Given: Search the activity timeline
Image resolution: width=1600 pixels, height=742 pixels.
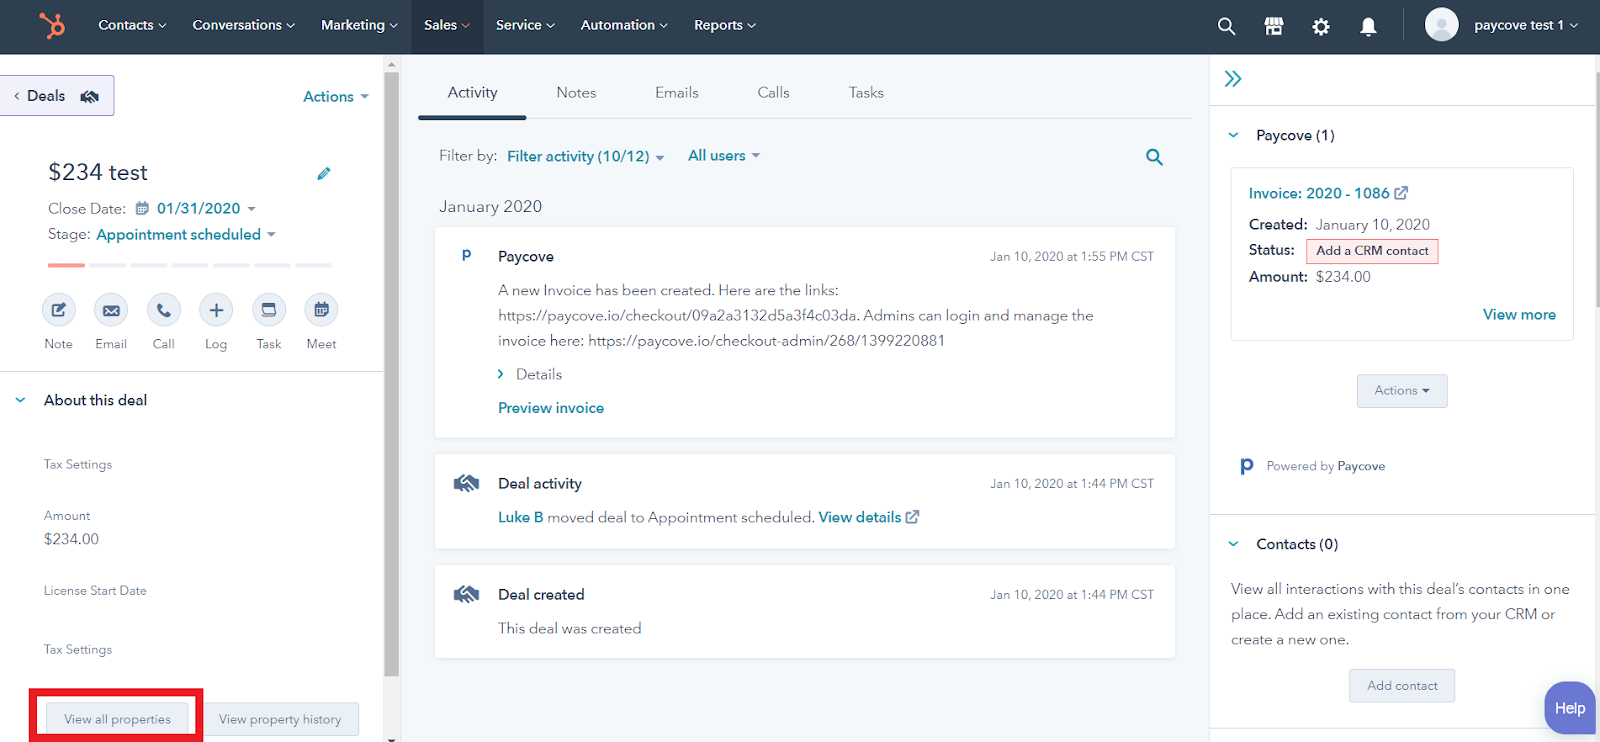Looking at the screenshot, I should tap(1154, 157).
